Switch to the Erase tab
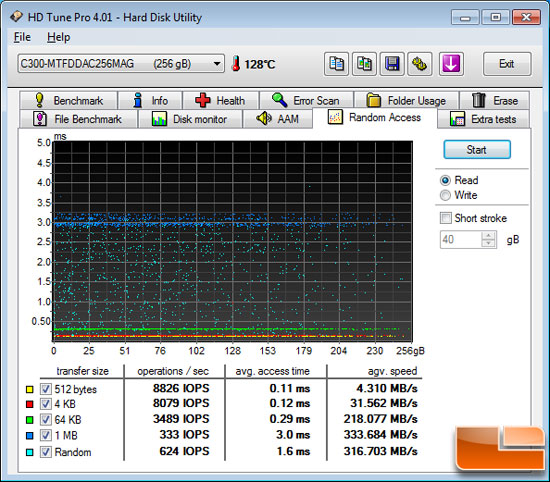 coord(495,100)
